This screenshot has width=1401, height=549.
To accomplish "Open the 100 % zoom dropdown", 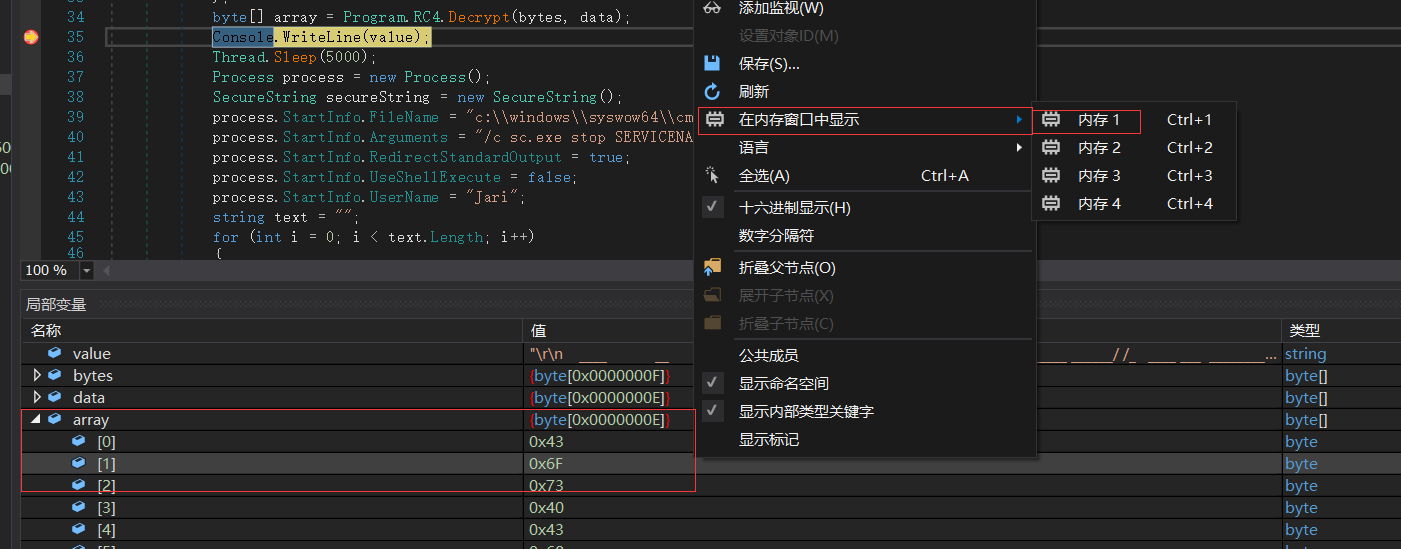I will click(86, 271).
